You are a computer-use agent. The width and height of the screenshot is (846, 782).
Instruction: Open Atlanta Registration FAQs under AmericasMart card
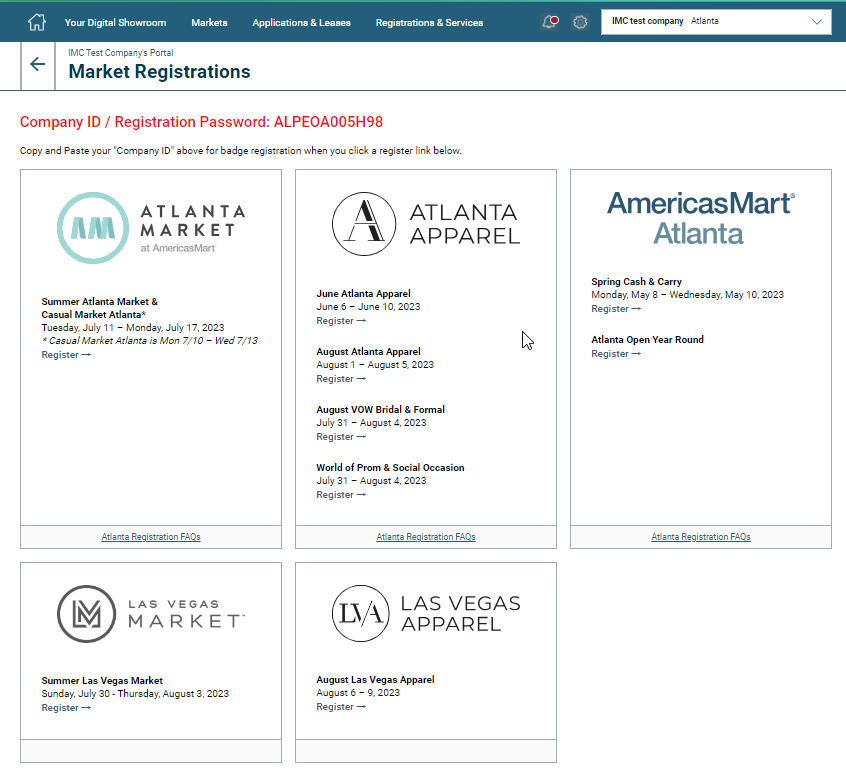(x=701, y=537)
